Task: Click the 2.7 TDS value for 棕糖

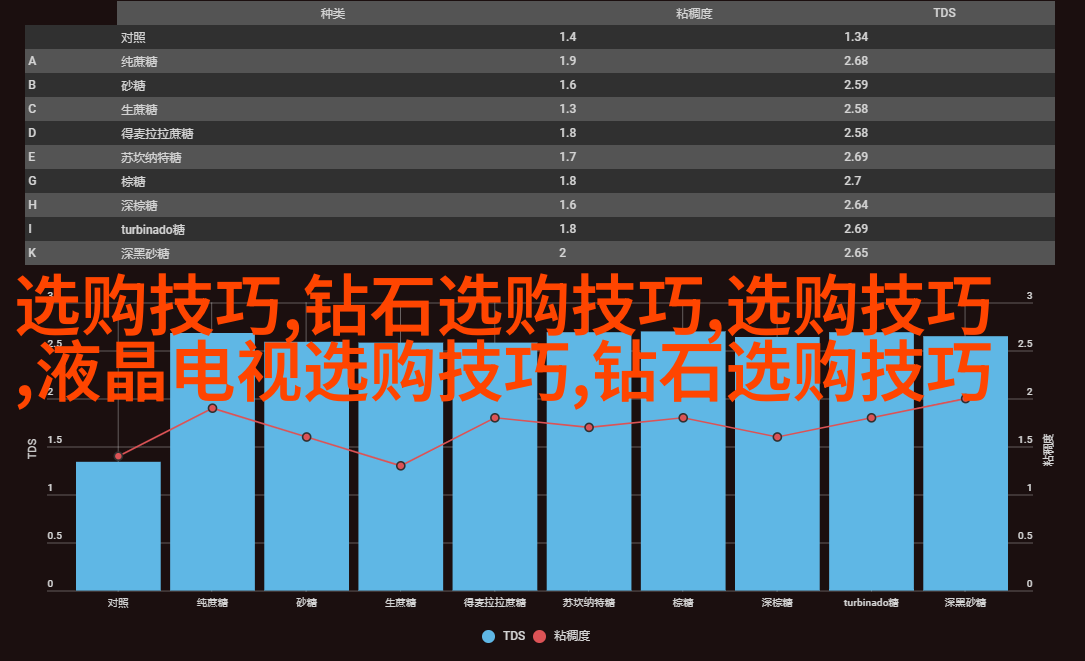Action: tap(852, 181)
